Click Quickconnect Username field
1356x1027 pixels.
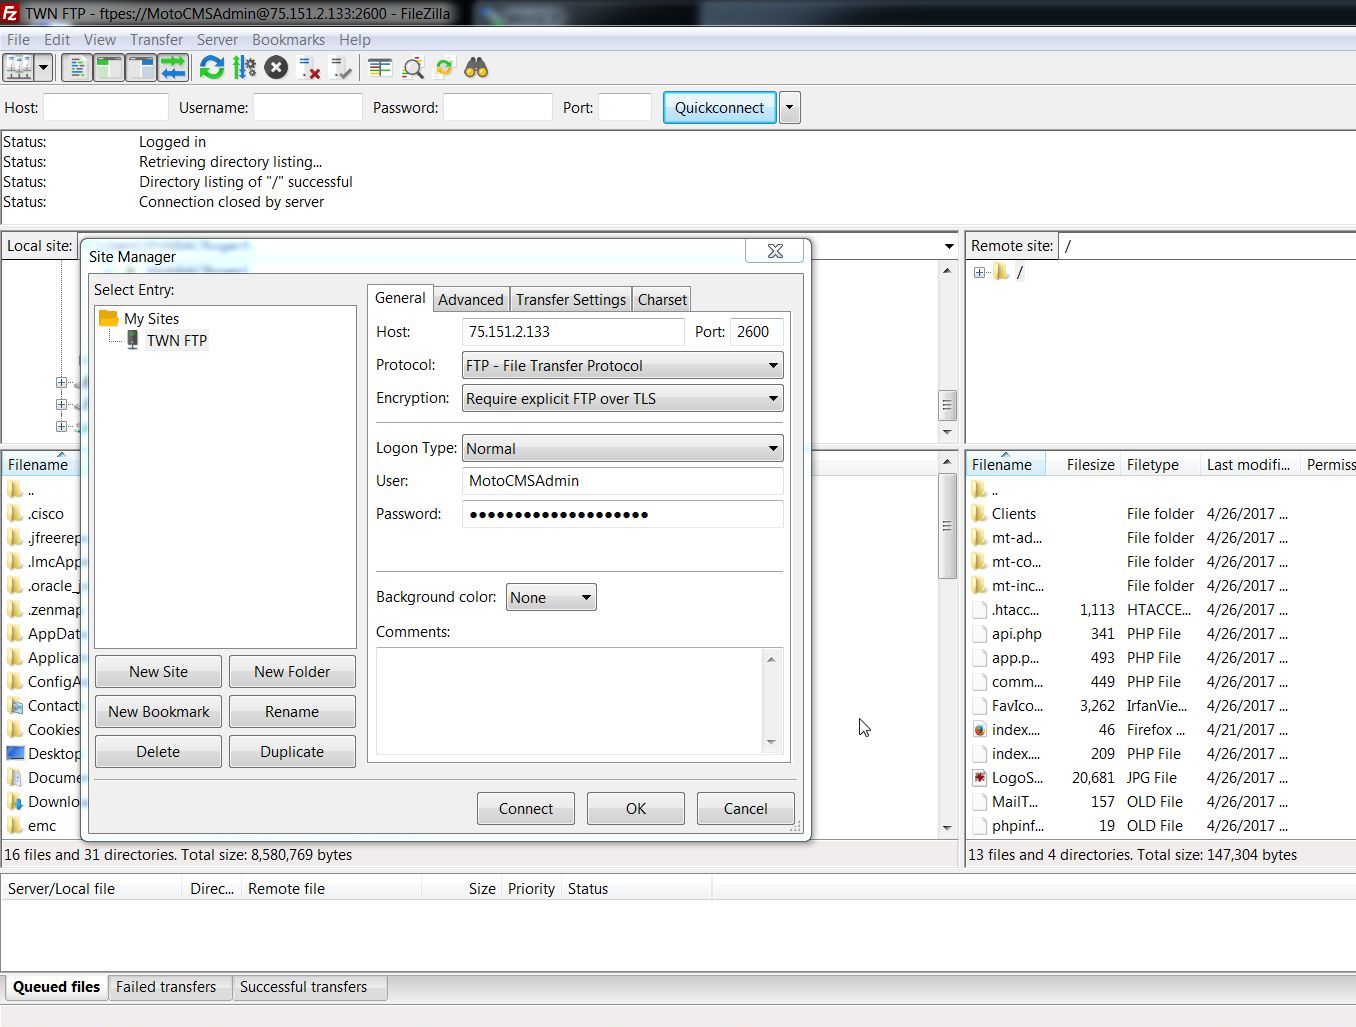pyautogui.click(x=307, y=108)
